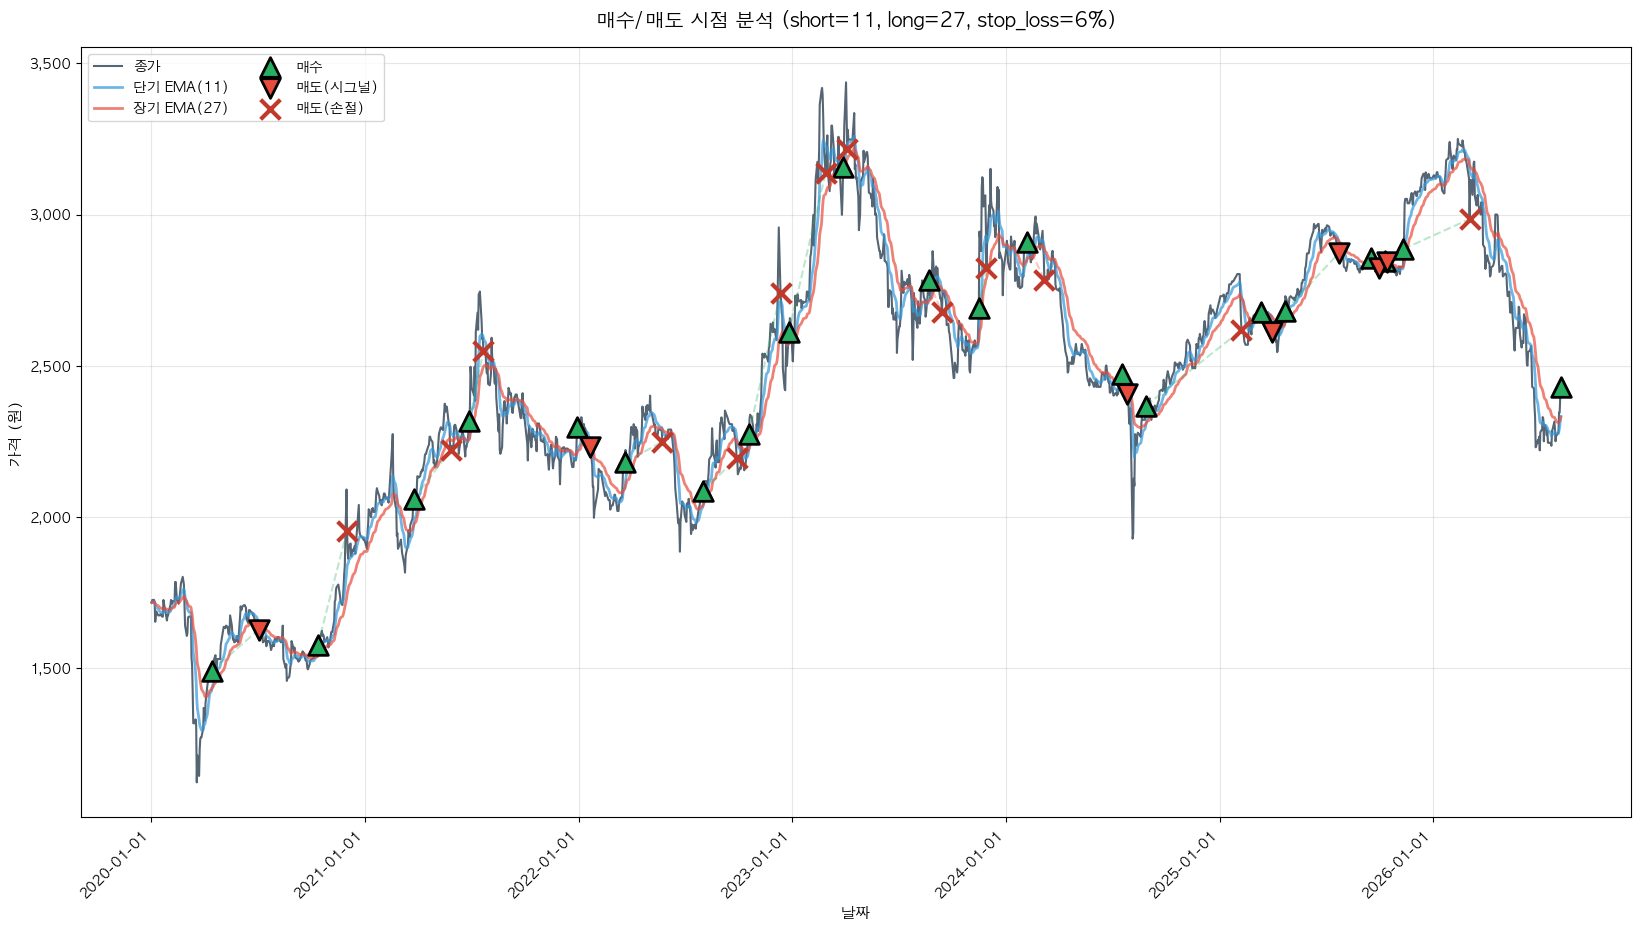Click the 2,500 y-axis tick label

pos(51,366)
